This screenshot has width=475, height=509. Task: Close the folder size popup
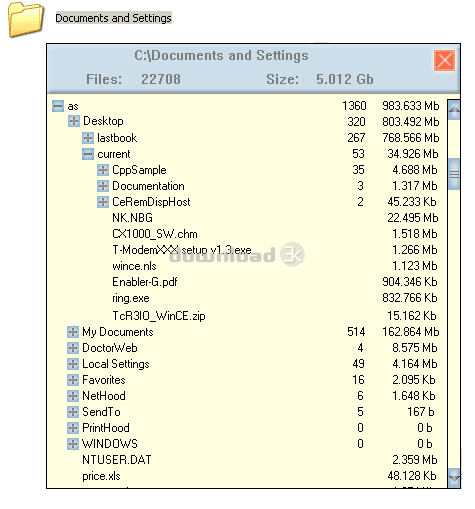coord(444,61)
